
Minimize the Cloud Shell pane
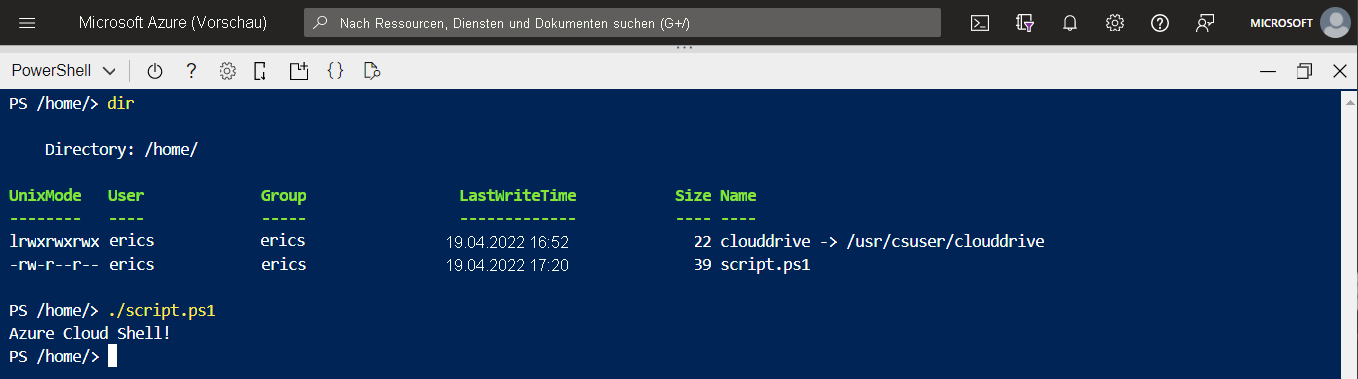(1268, 71)
